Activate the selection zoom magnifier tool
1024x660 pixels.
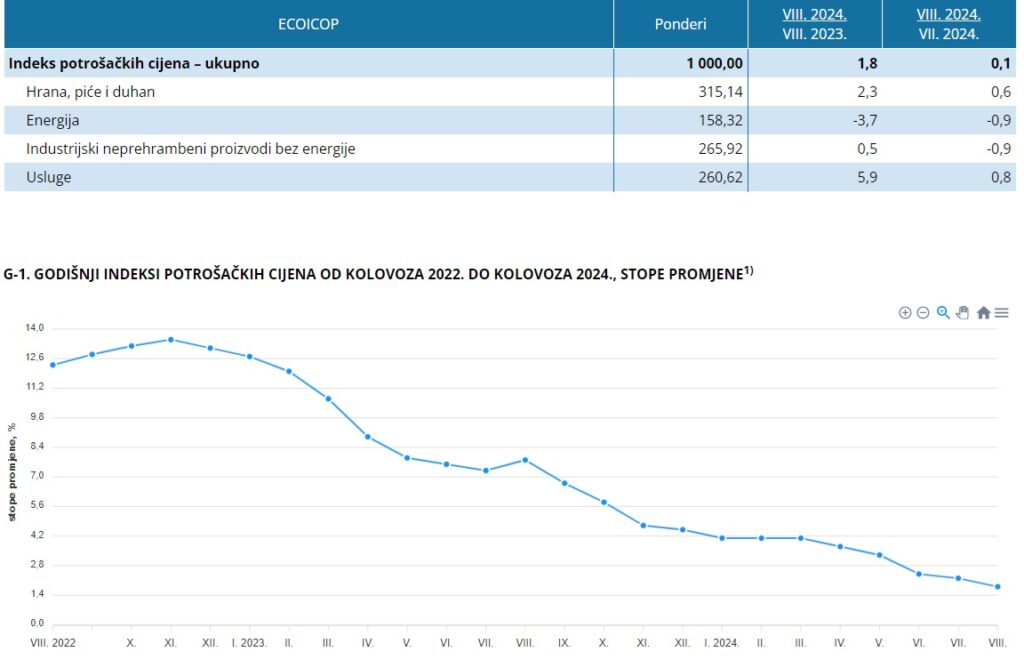pyautogui.click(x=943, y=313)
